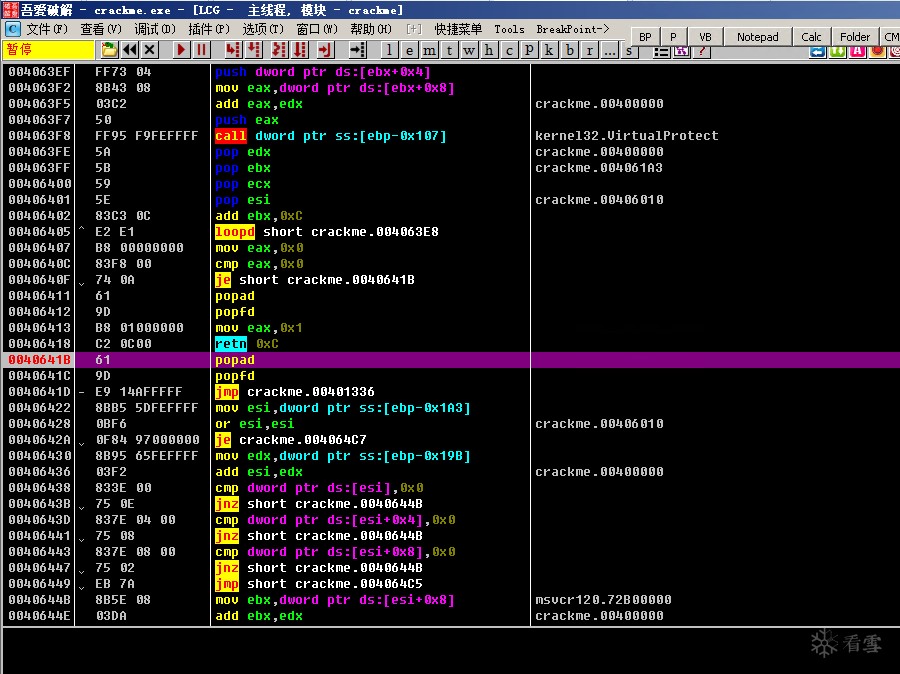Click hex bytes FF95 F9FEFFFF

click(146, 136)
